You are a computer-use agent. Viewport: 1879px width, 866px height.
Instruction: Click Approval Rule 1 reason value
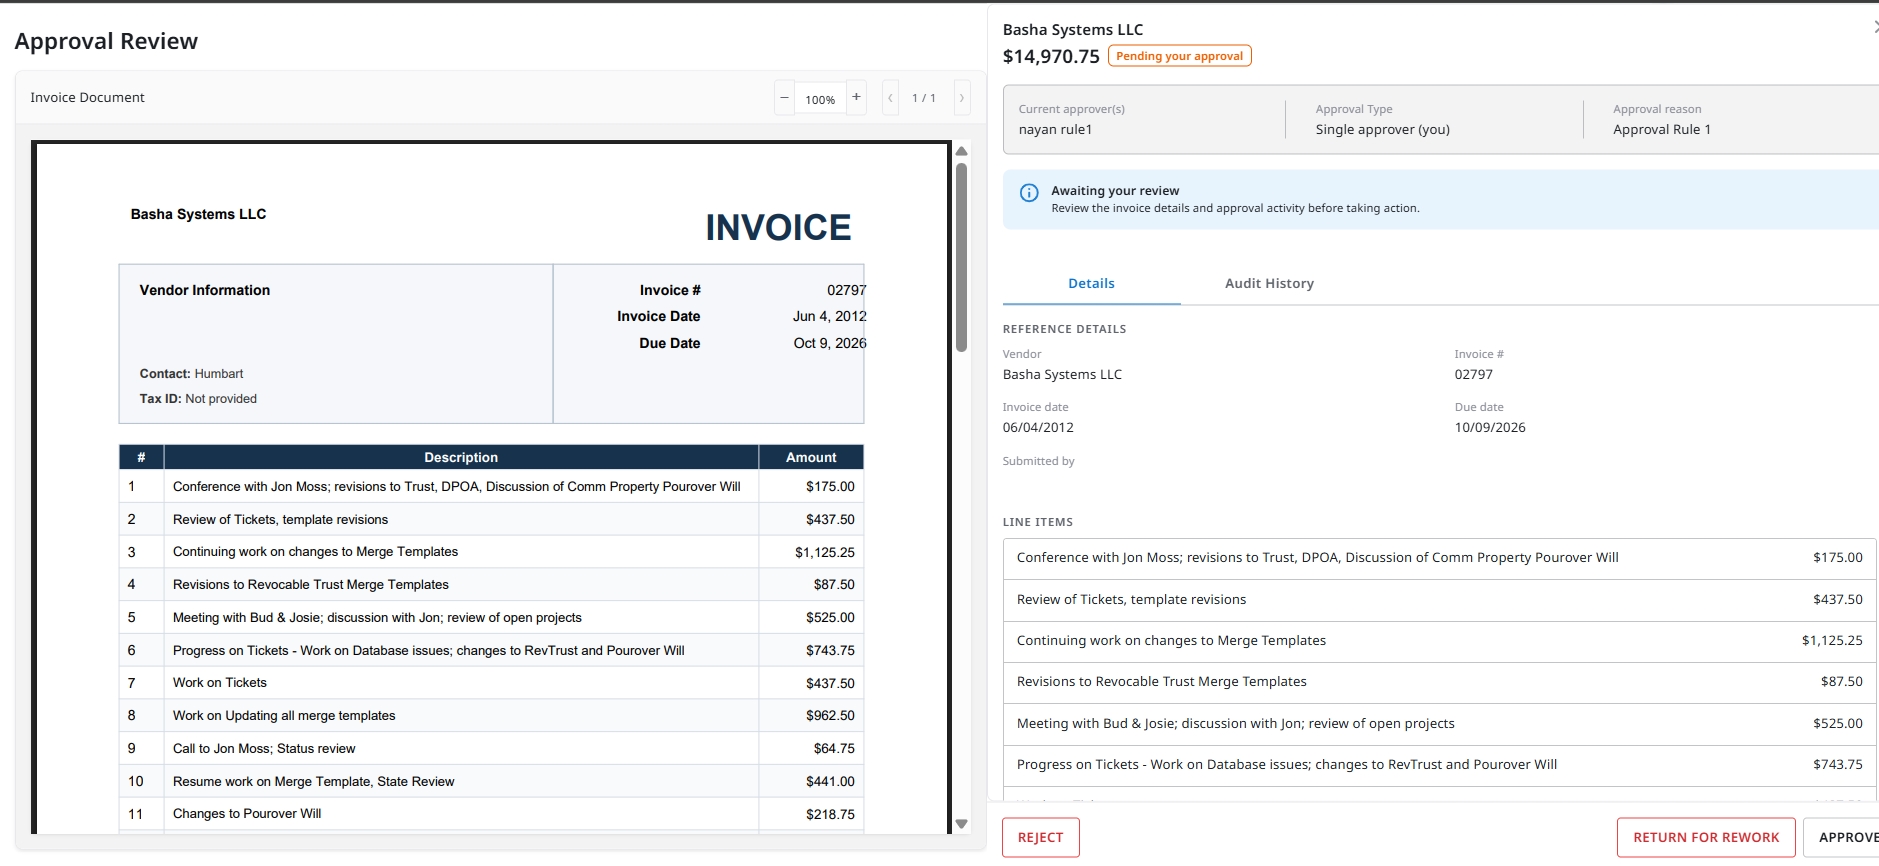pyautogui.click(x=1661, y=130)
